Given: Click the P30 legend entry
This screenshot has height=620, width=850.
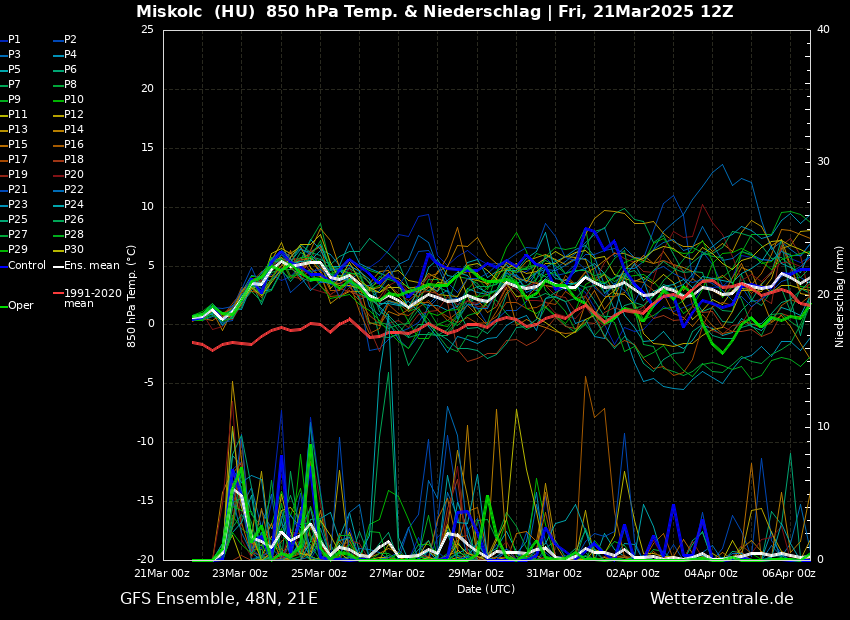Looking at the screenshot, I should coord(74,250).
